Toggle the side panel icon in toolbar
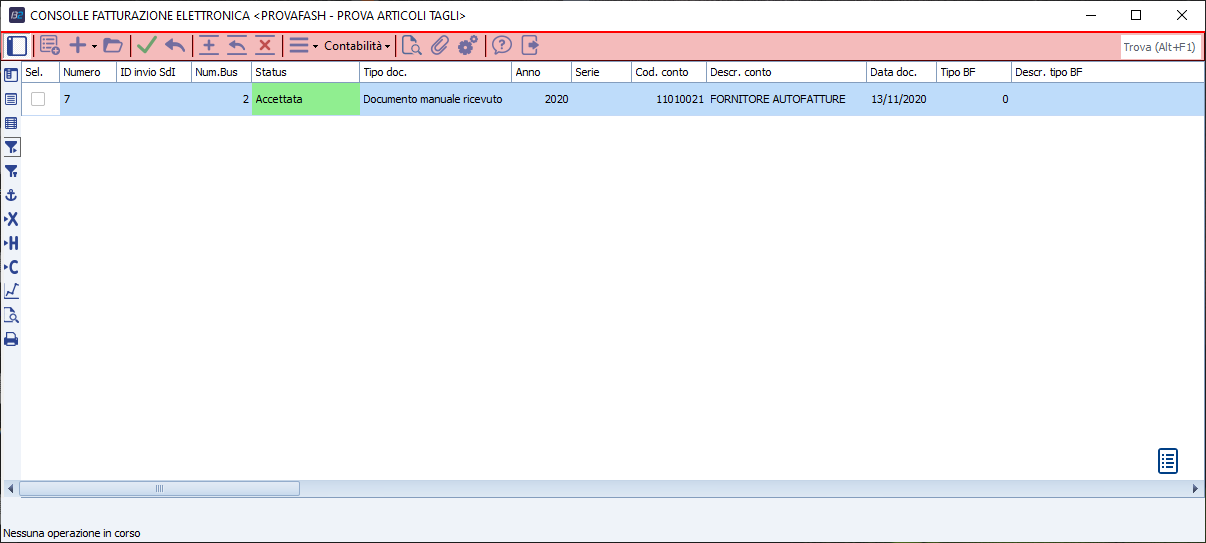Screen dimensions: 1206x543 tap(17, 45)
